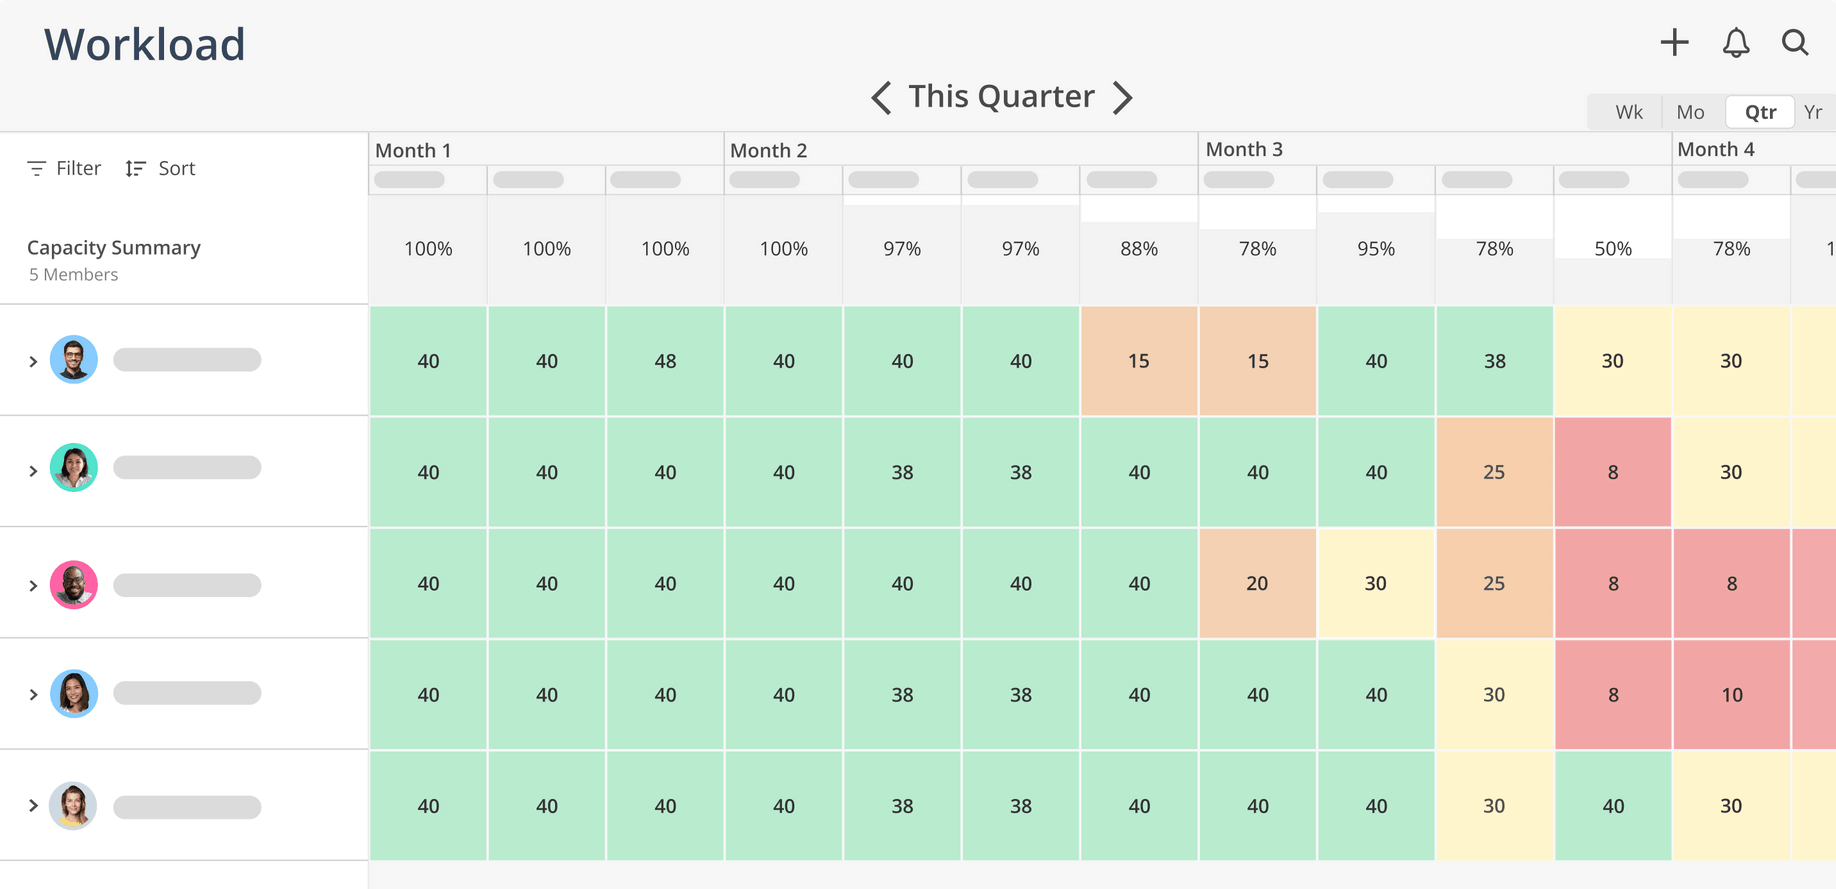Screen dimensions: 1836x889
Task: Click first member's orange 15 cell in Month 2
Action: point(1139,361)
